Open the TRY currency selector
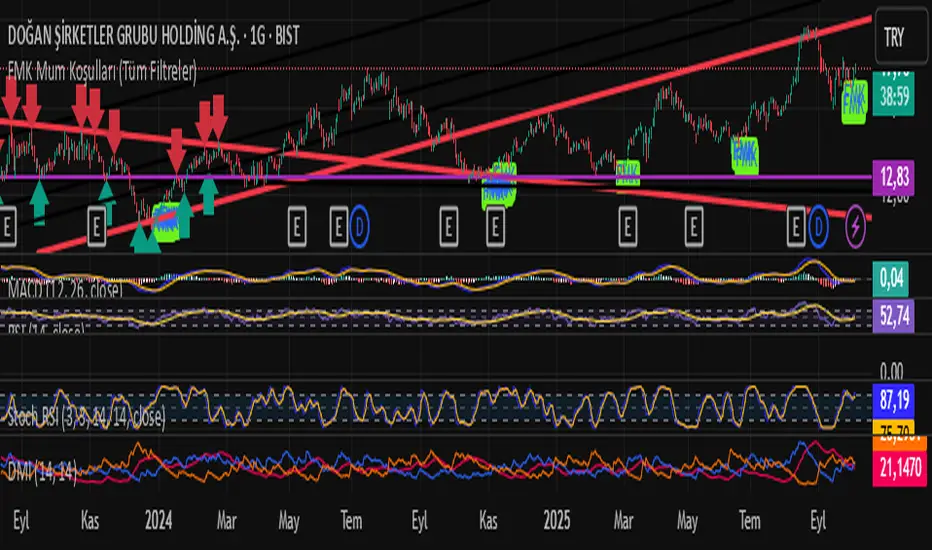The image size is (932, 550). (902, 37)
